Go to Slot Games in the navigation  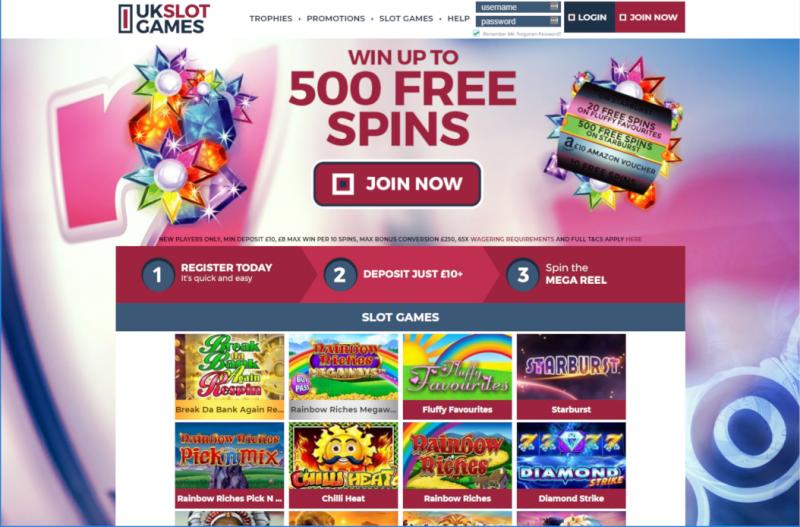click(406, 18)
